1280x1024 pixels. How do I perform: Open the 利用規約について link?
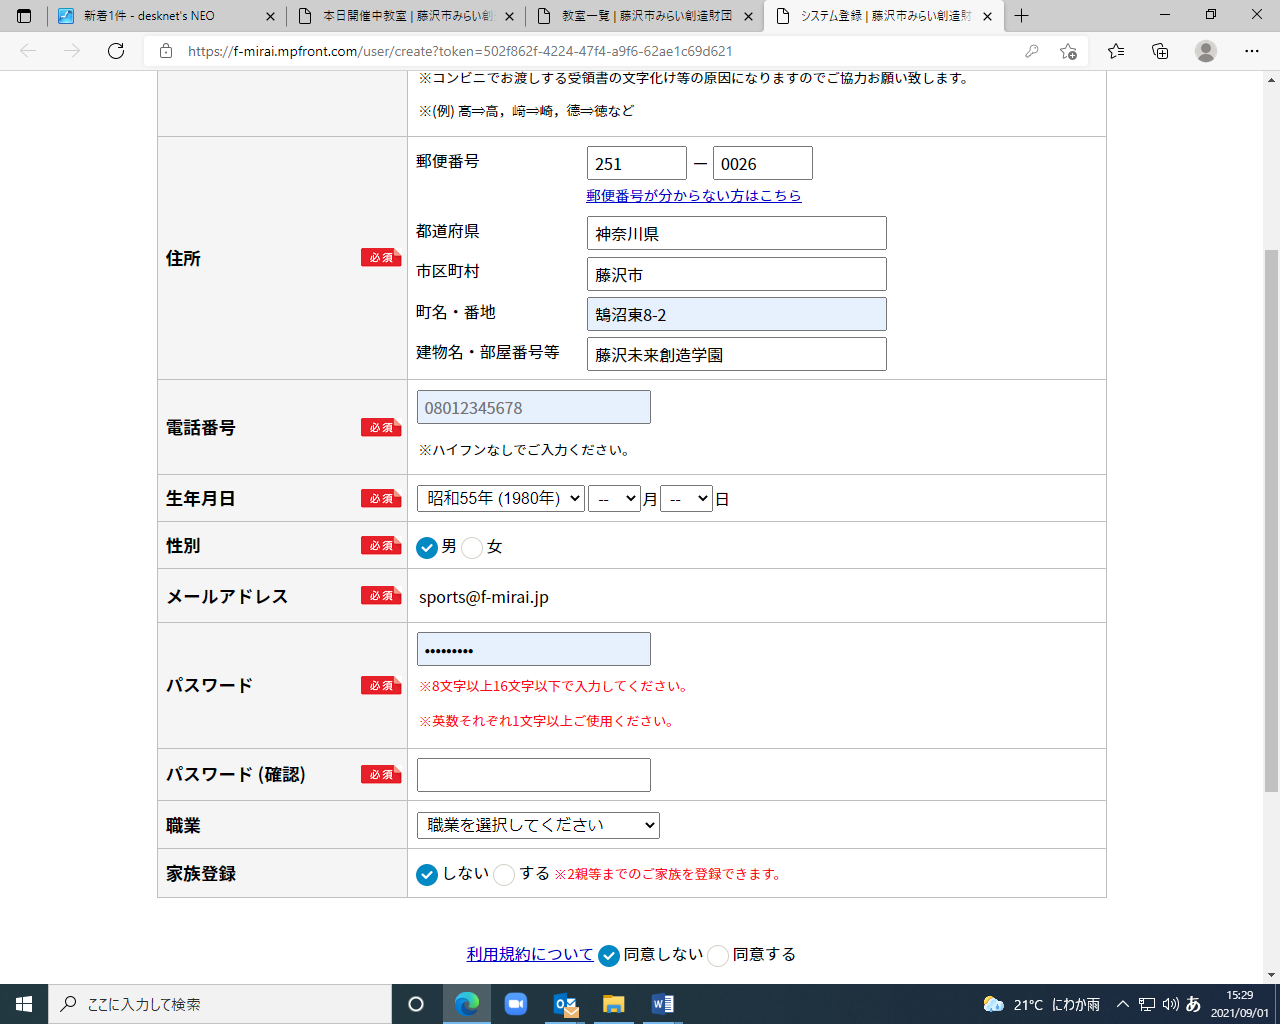pos(529,955)
